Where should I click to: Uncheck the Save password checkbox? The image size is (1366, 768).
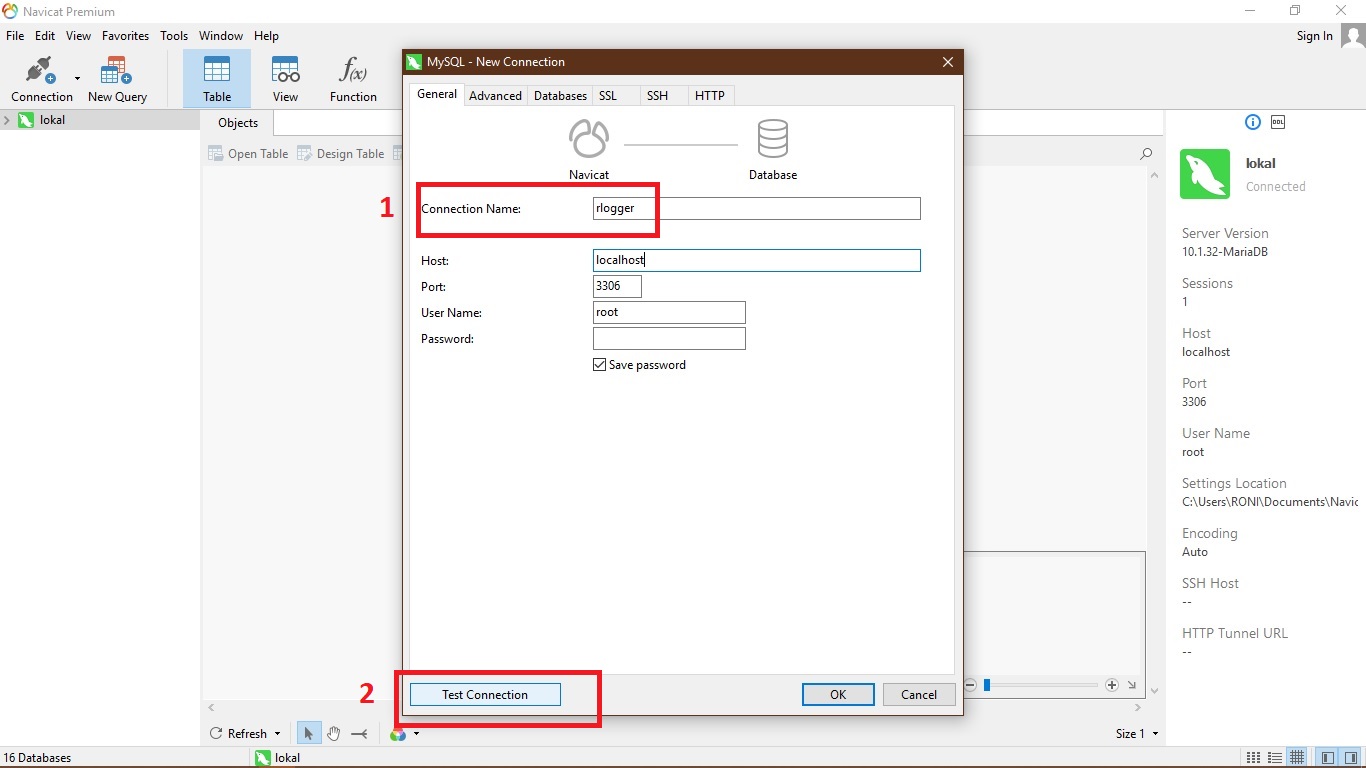pos(598,364)
